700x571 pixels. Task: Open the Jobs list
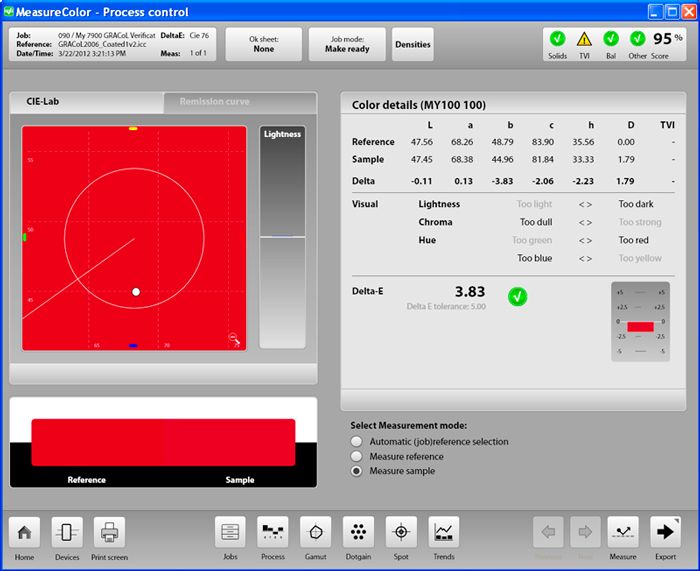[x=230, y=532]
